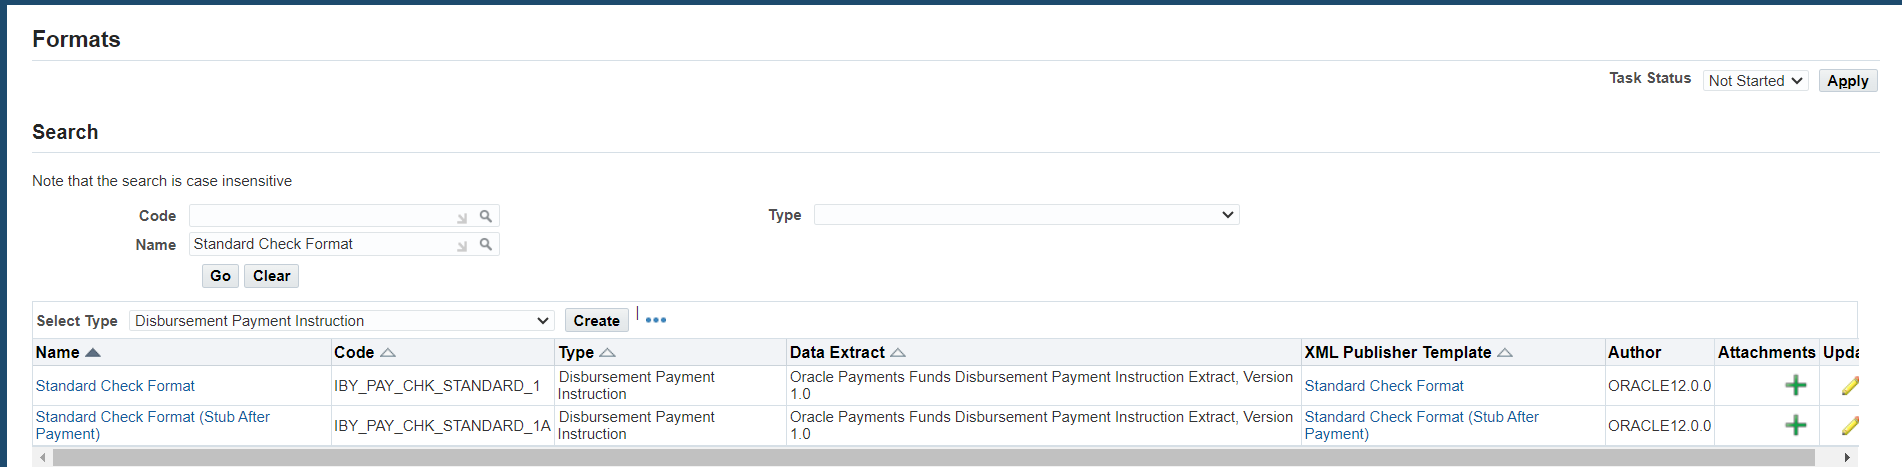Sort table by Name column arrow
Screen dimensions: 1902x467
coord(93,352)
